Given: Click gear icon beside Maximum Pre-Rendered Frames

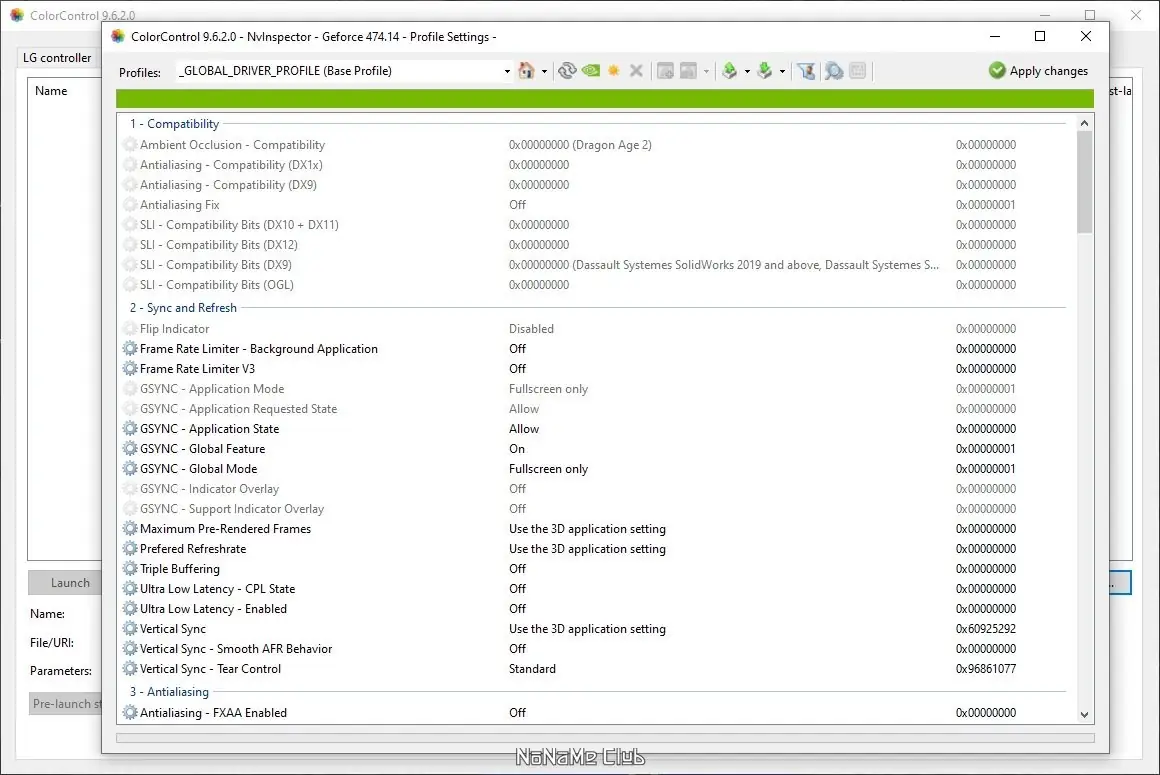Looking at the screenshot, I should tap(130, 528).
